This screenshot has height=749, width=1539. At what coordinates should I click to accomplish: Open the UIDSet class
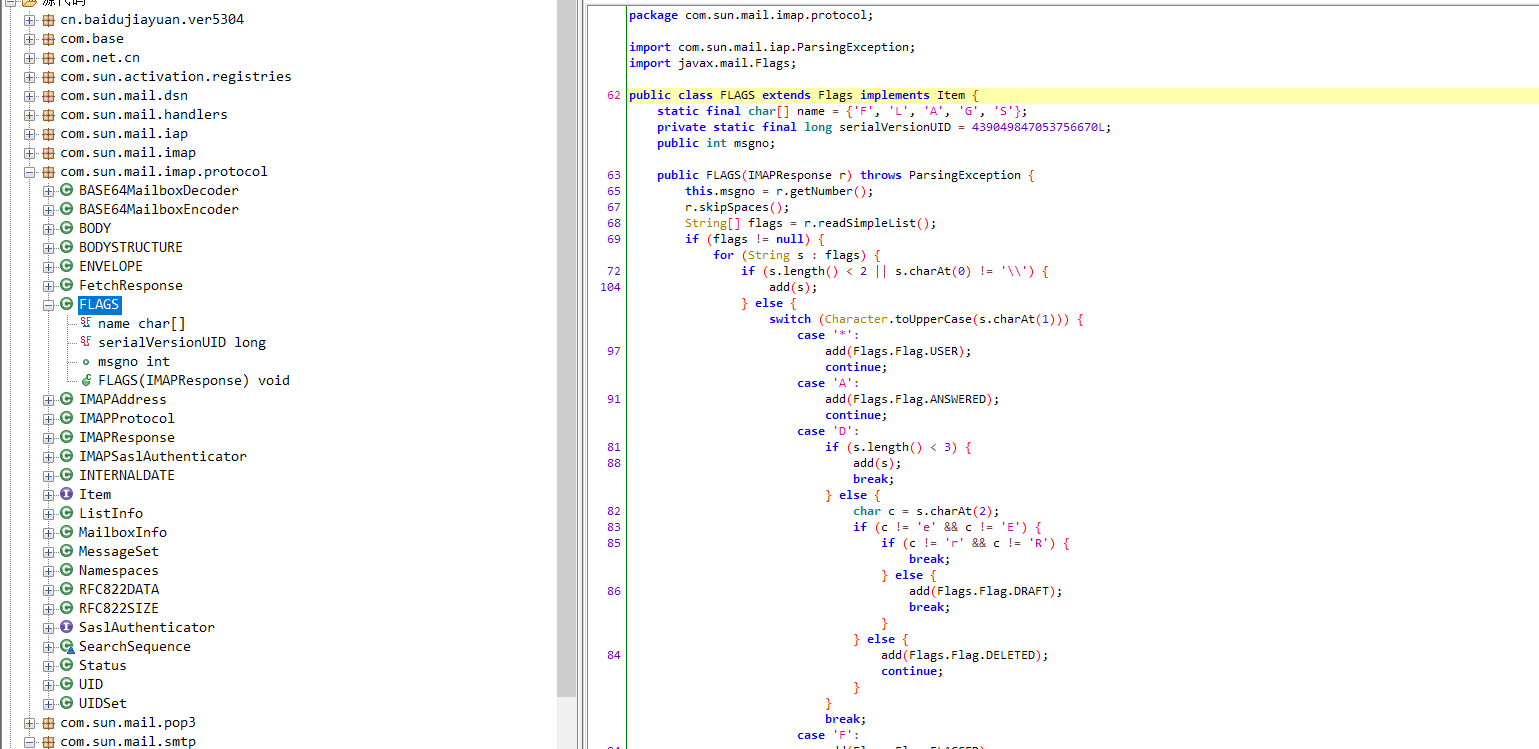click(x=102, y=703)
